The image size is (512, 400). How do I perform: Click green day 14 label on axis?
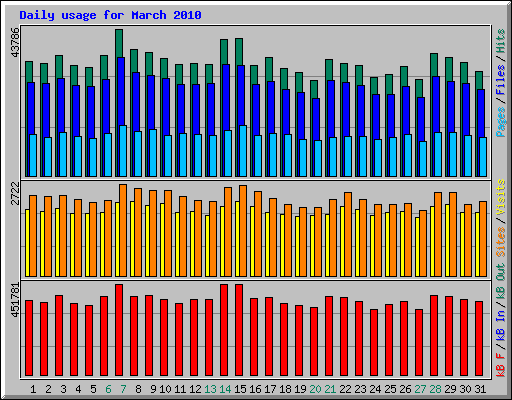click(x=225, y=389)
